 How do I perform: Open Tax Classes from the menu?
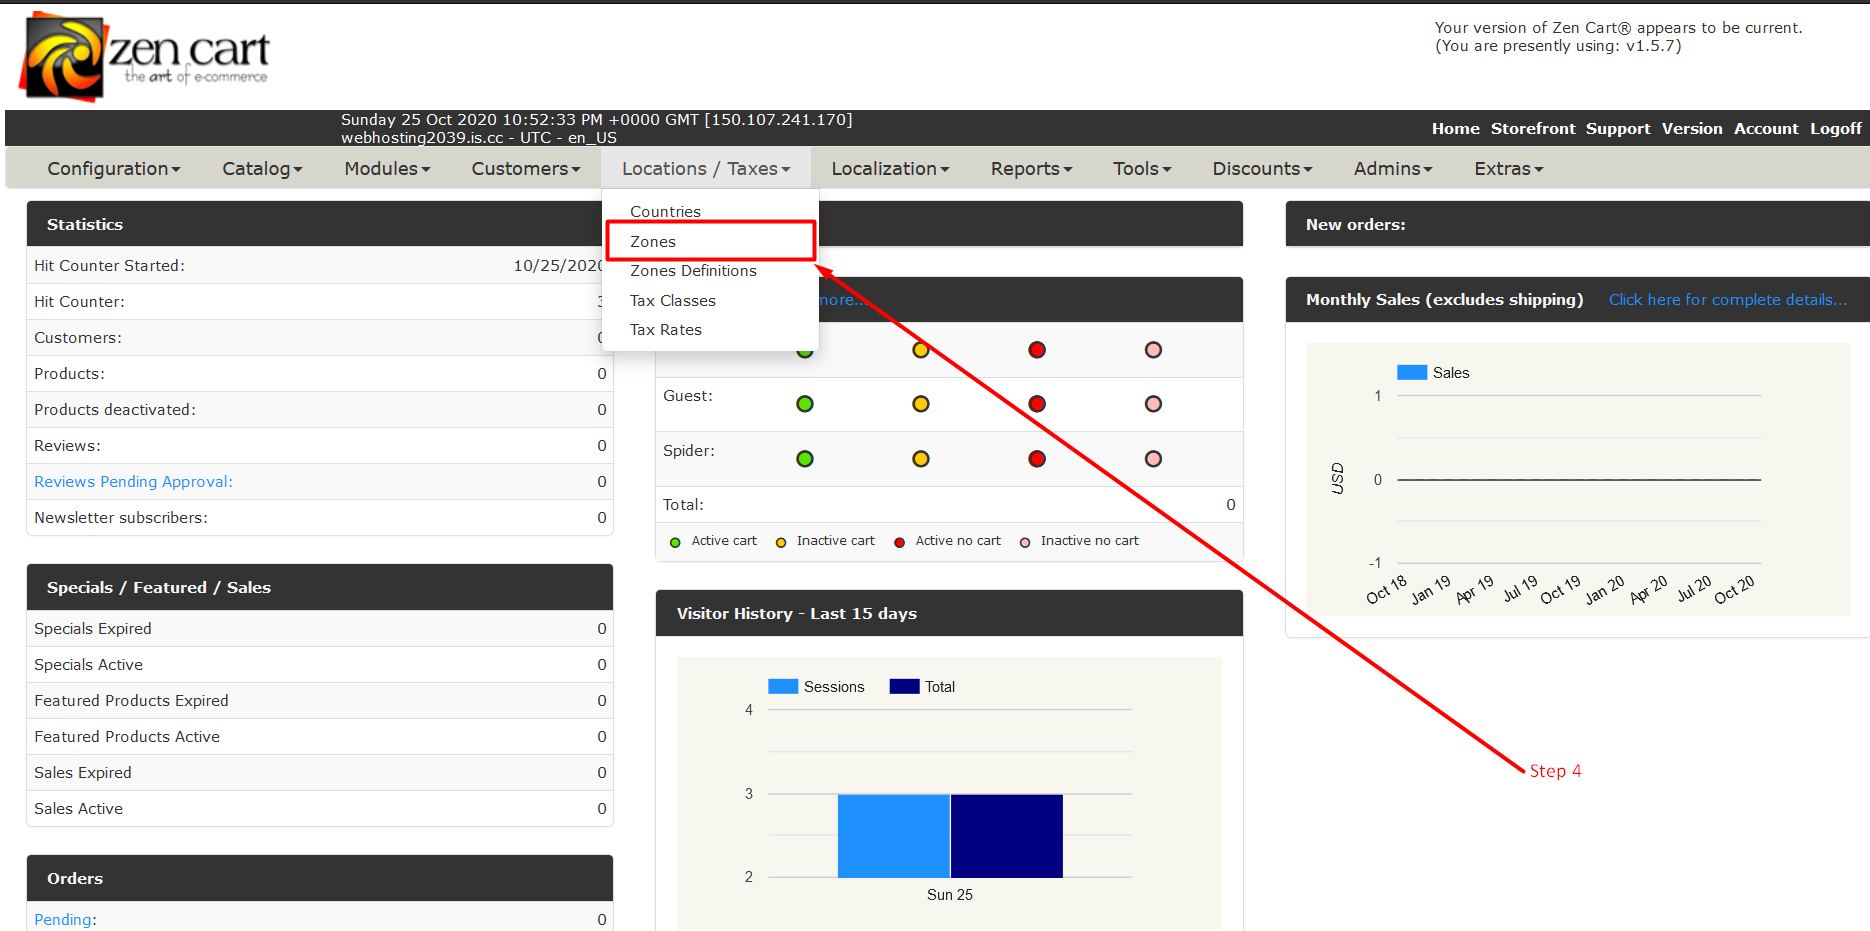673,301
